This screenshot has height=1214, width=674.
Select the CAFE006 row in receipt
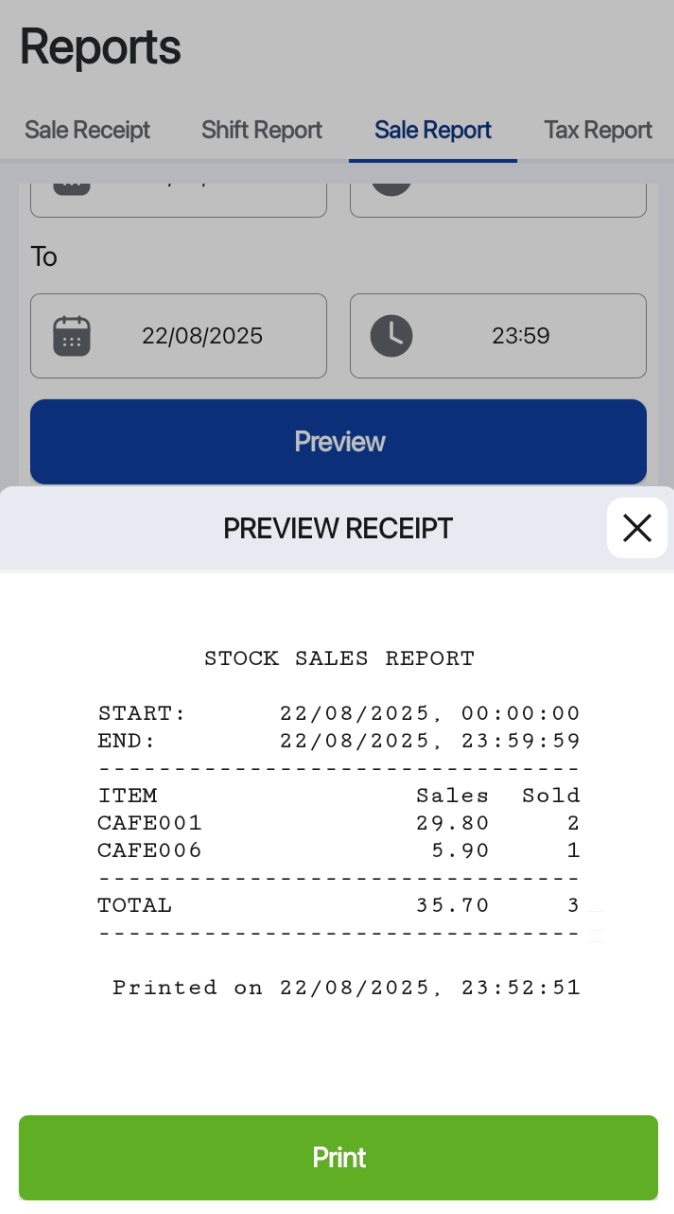(338, 851)
